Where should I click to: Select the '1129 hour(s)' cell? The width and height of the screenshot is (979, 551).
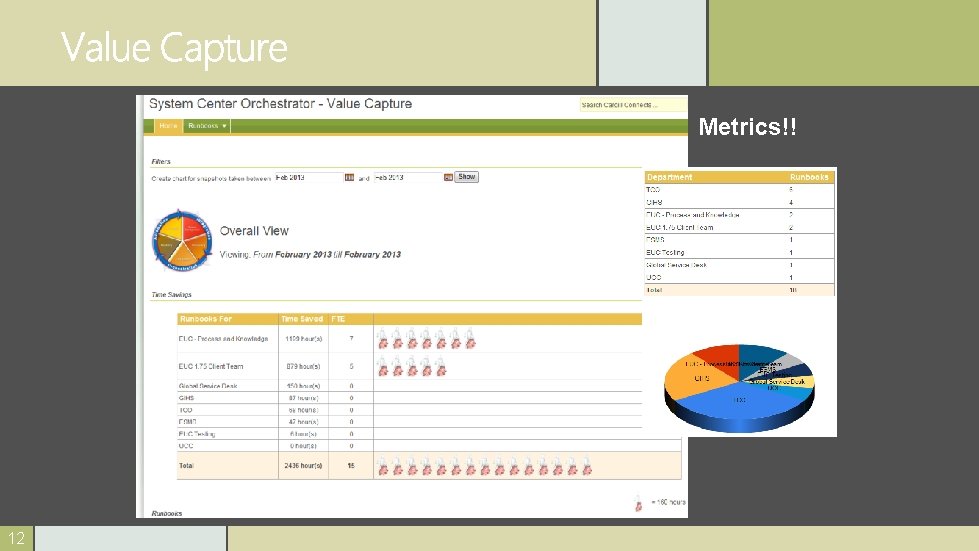[303, 339]
